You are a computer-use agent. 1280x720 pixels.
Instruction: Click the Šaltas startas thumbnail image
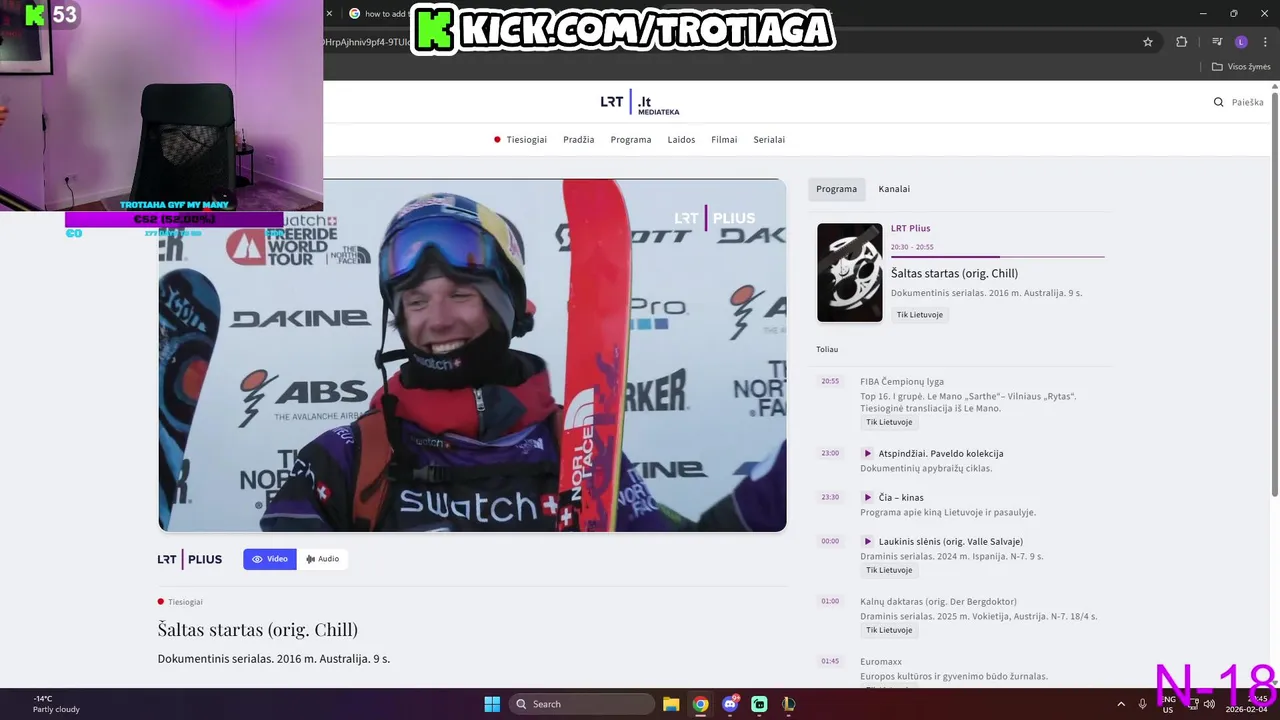850,272
